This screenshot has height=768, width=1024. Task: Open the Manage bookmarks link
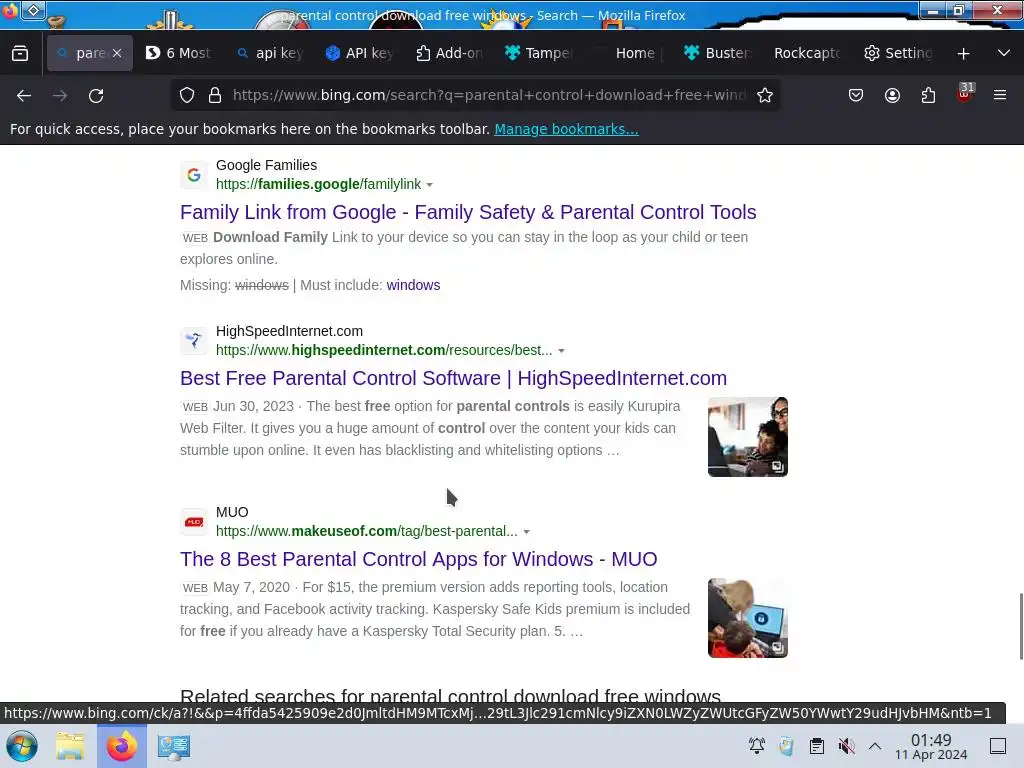click(566, 129)
